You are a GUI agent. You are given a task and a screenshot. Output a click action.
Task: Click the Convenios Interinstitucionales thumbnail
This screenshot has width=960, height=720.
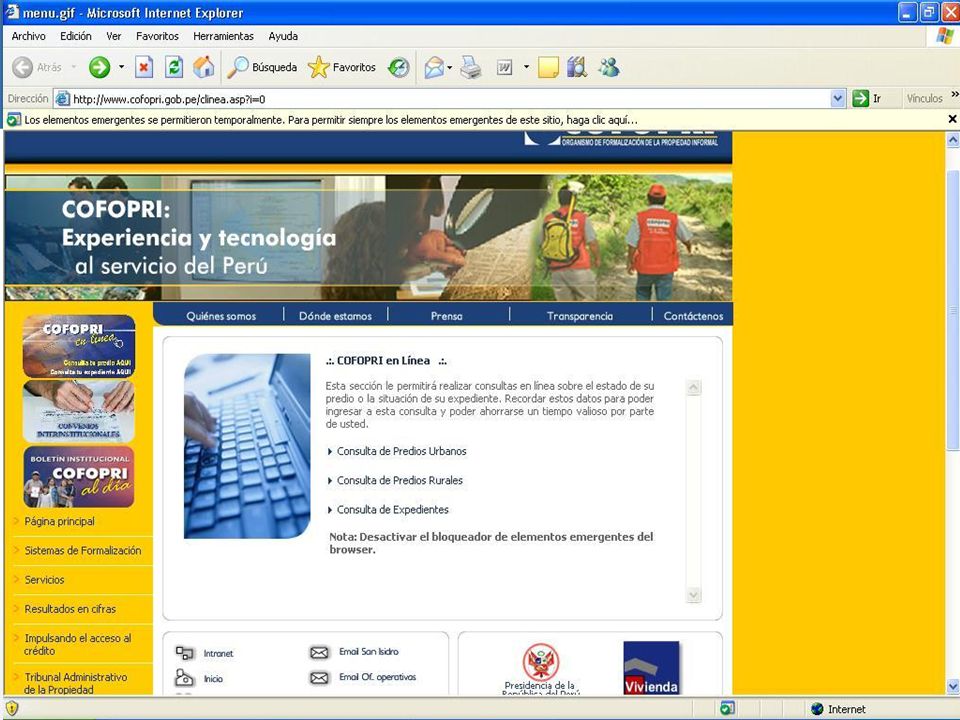click(79, 411)
